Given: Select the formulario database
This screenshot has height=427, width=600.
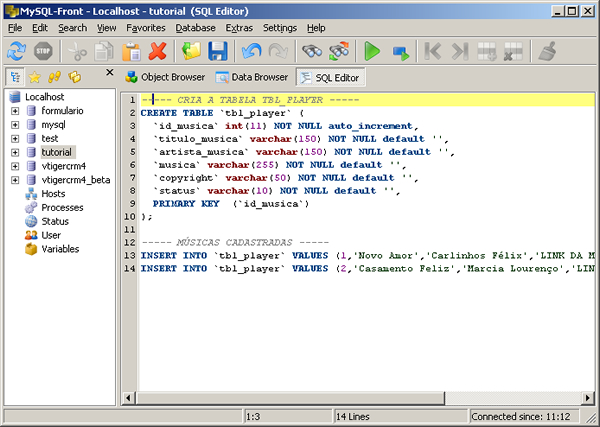Looking at the screenshot, I should 62,111.
